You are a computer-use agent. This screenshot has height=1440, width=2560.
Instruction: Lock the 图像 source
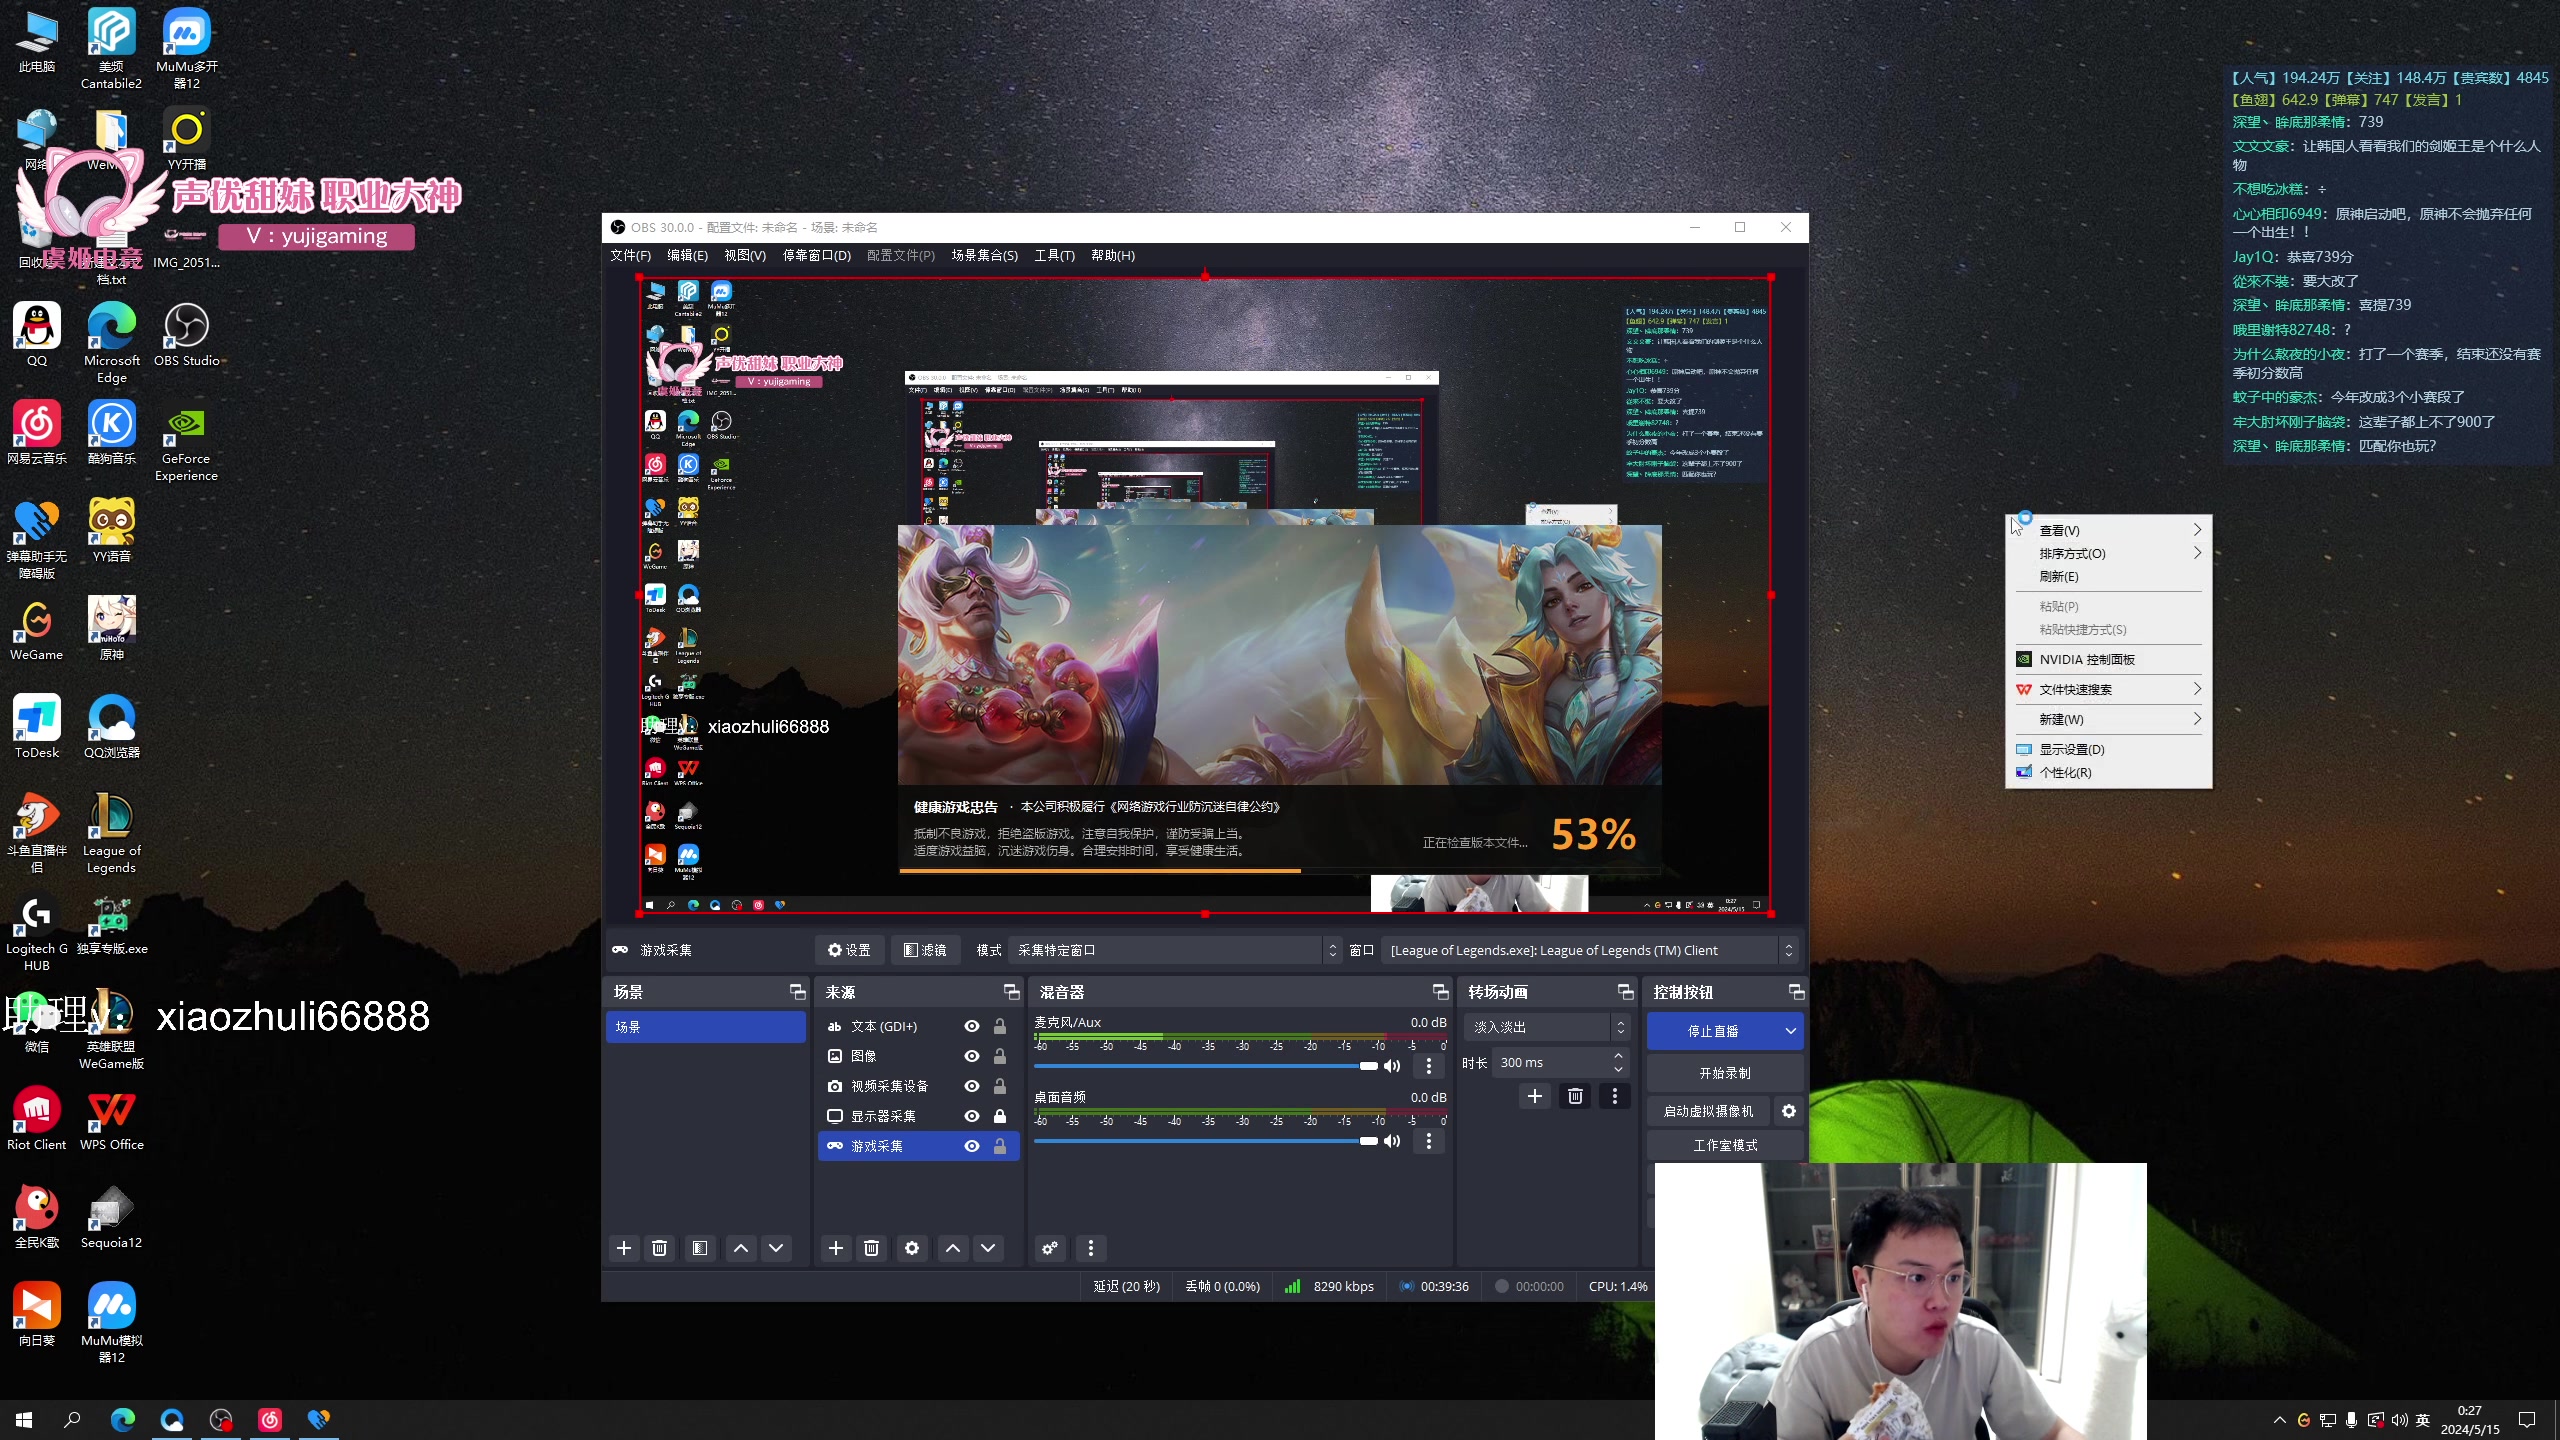pyautogui.click(x=999, y=1056)
